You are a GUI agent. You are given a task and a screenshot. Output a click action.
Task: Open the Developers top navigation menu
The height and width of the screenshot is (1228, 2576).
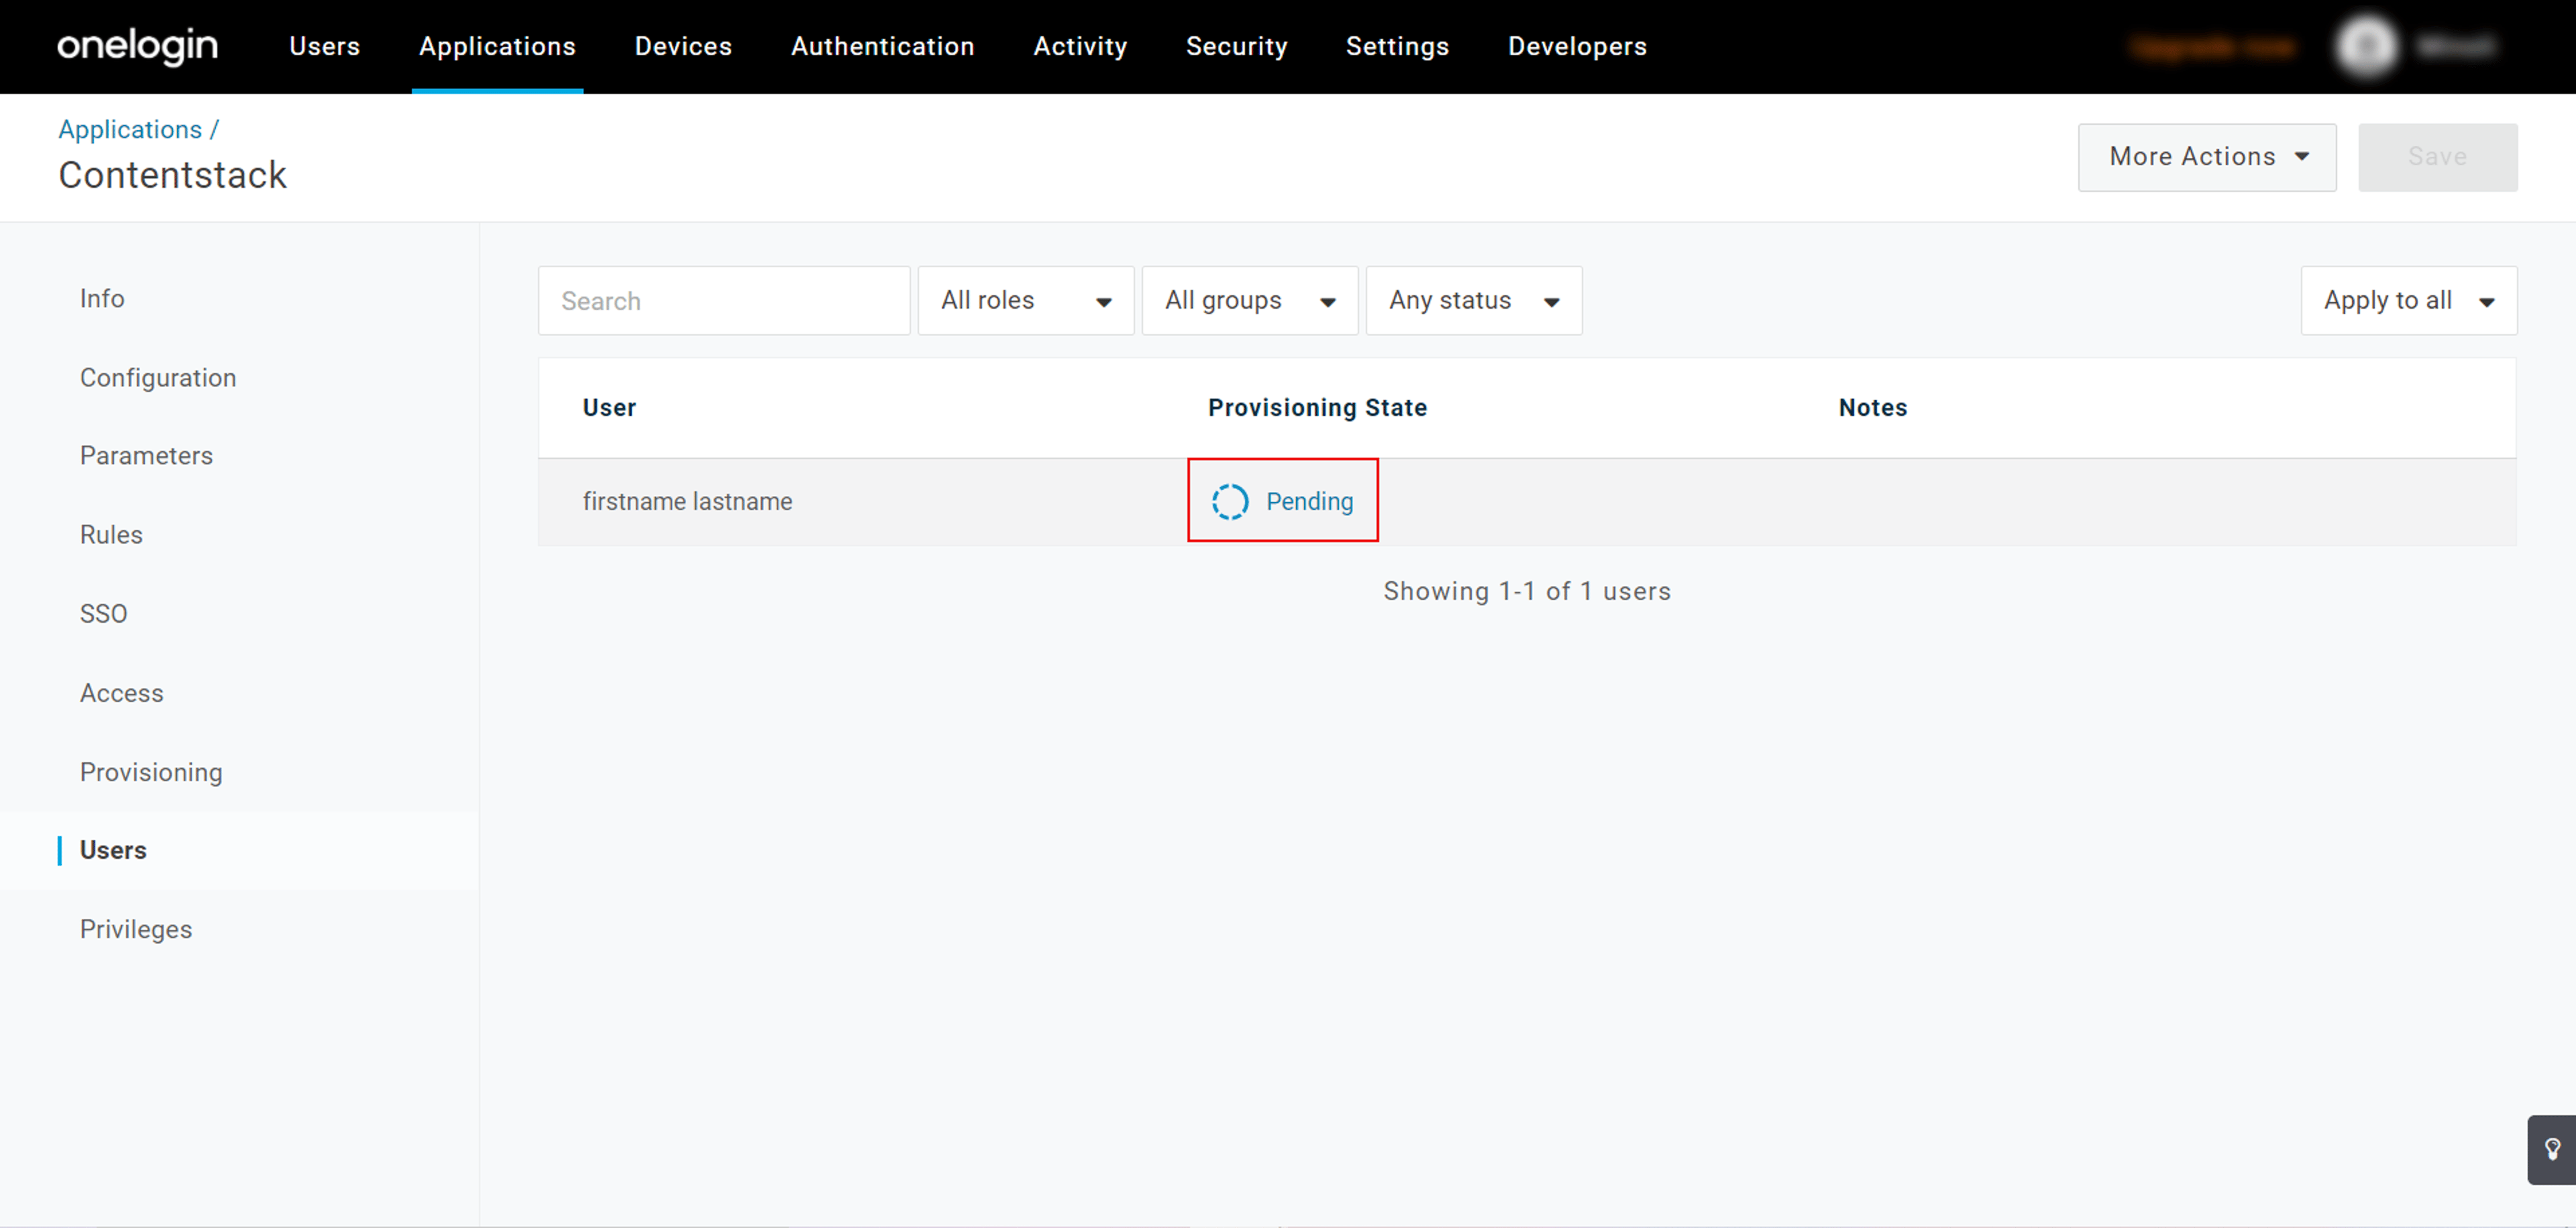coord(1577,46)
